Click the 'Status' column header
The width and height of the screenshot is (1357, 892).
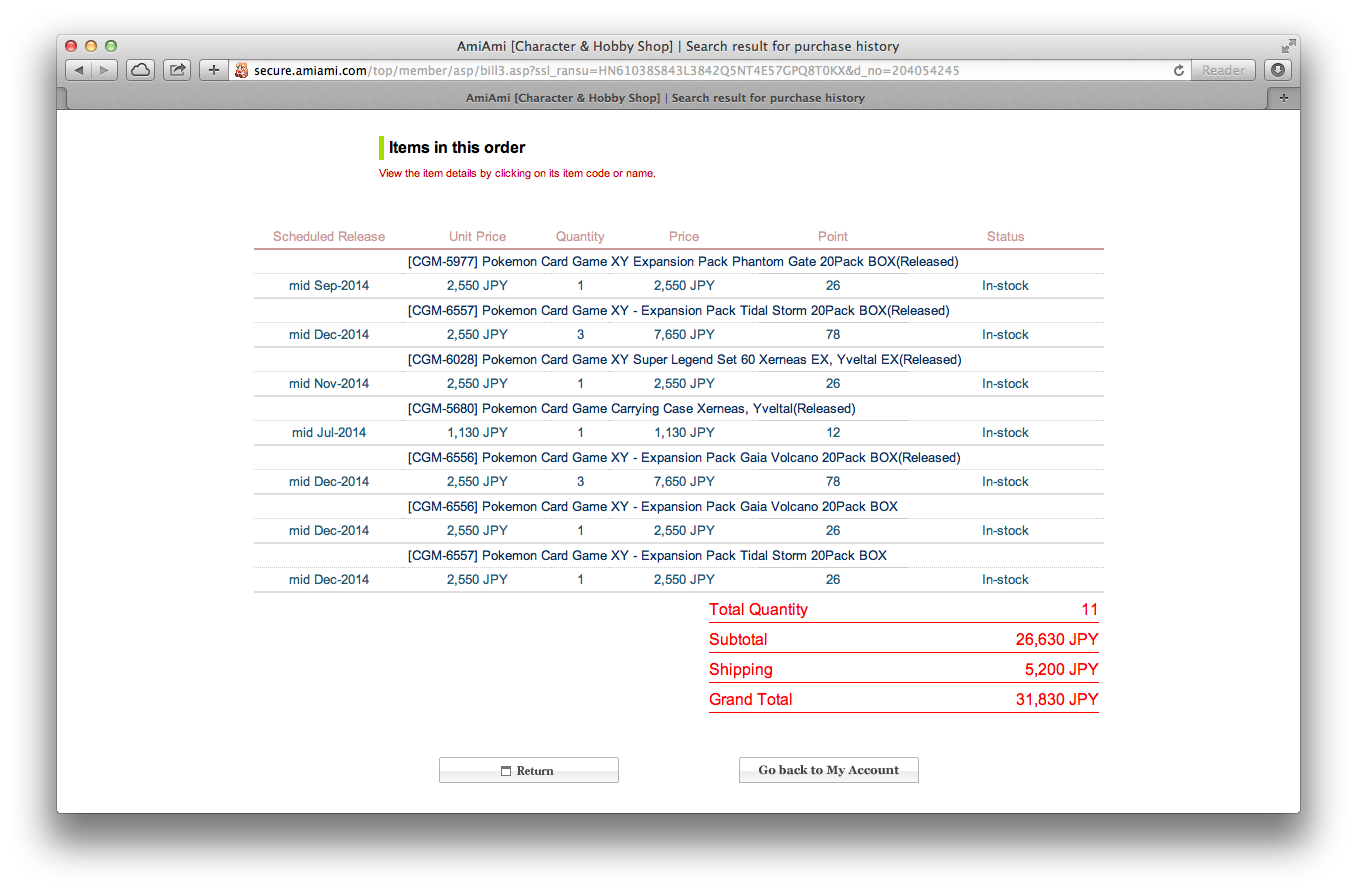coord(1005,237)
